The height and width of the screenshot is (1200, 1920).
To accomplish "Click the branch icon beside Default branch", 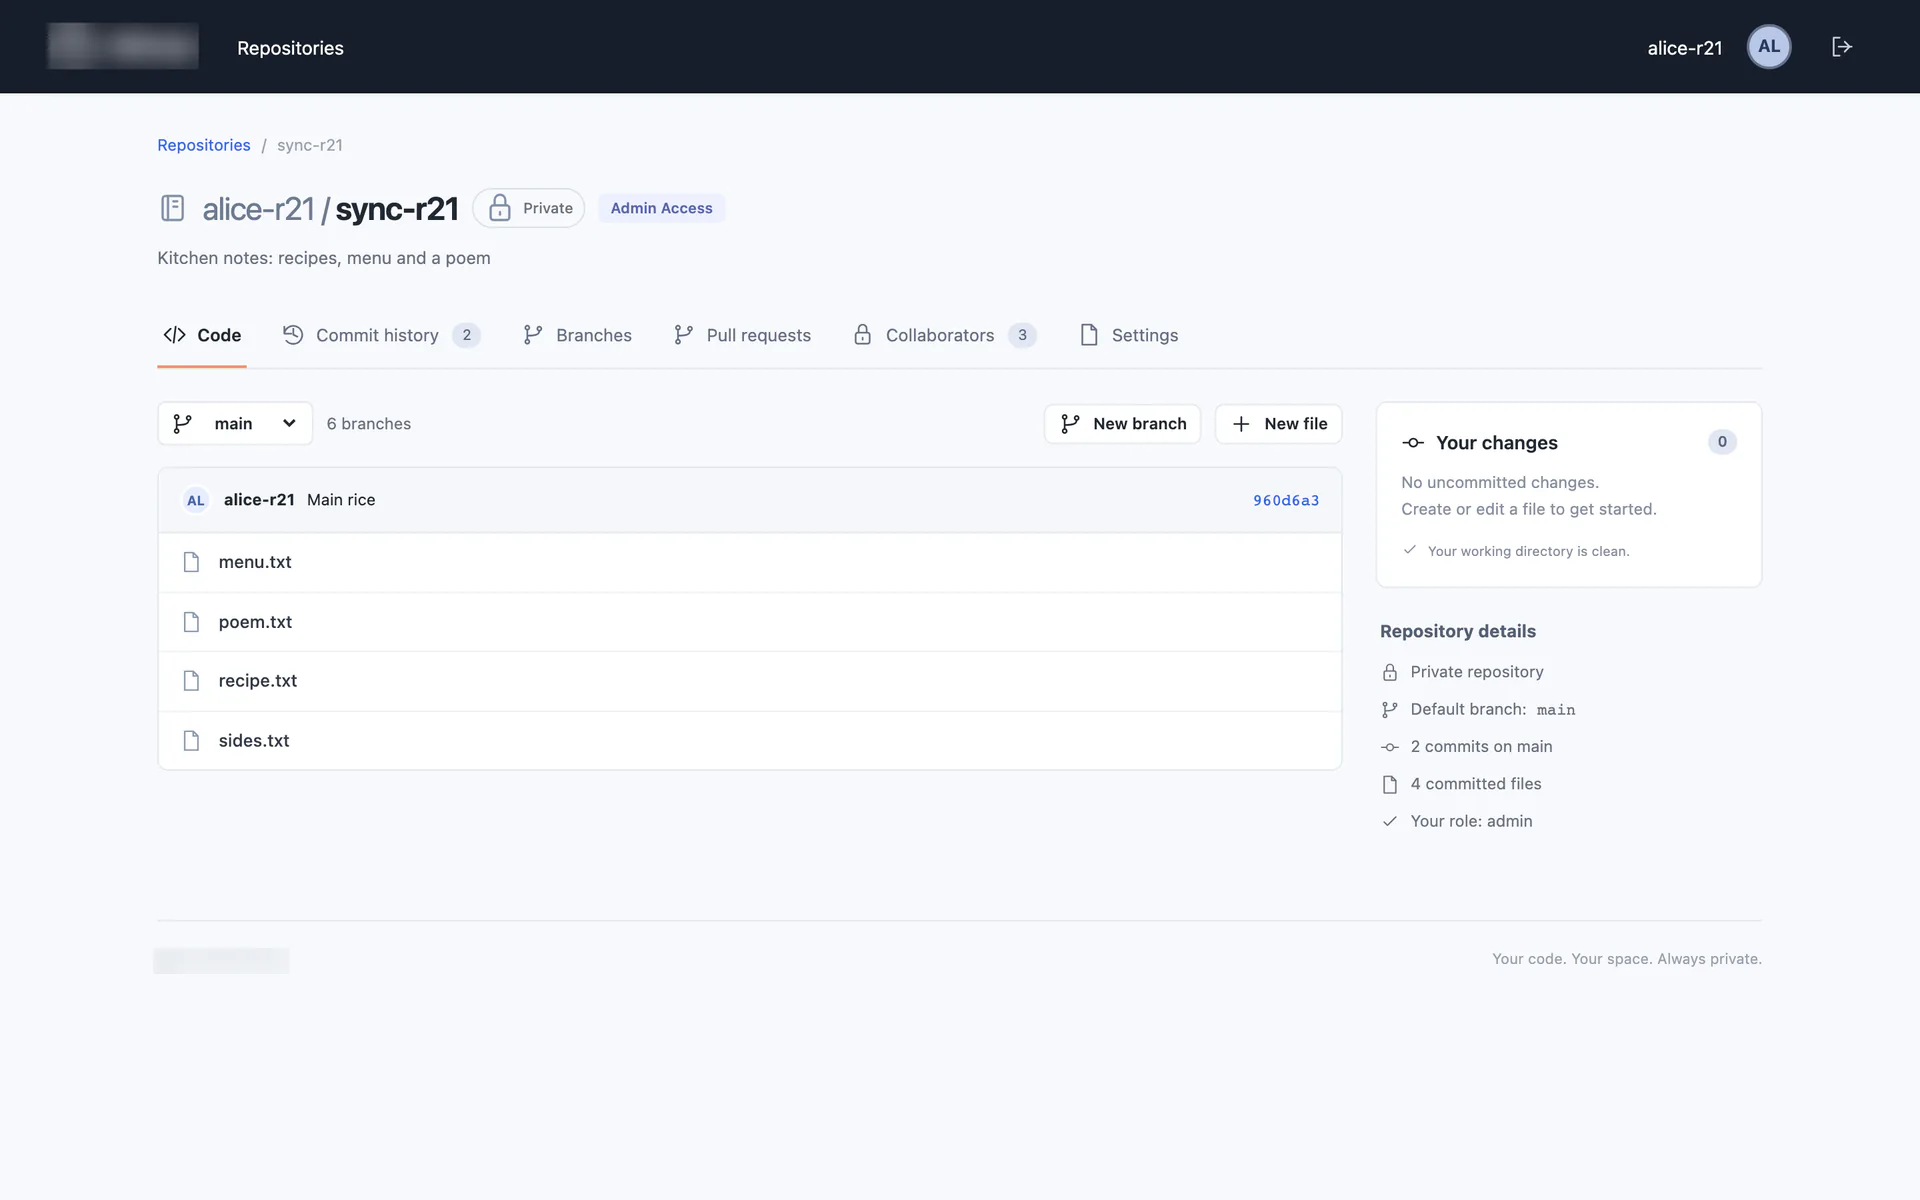I will 1389,710.
